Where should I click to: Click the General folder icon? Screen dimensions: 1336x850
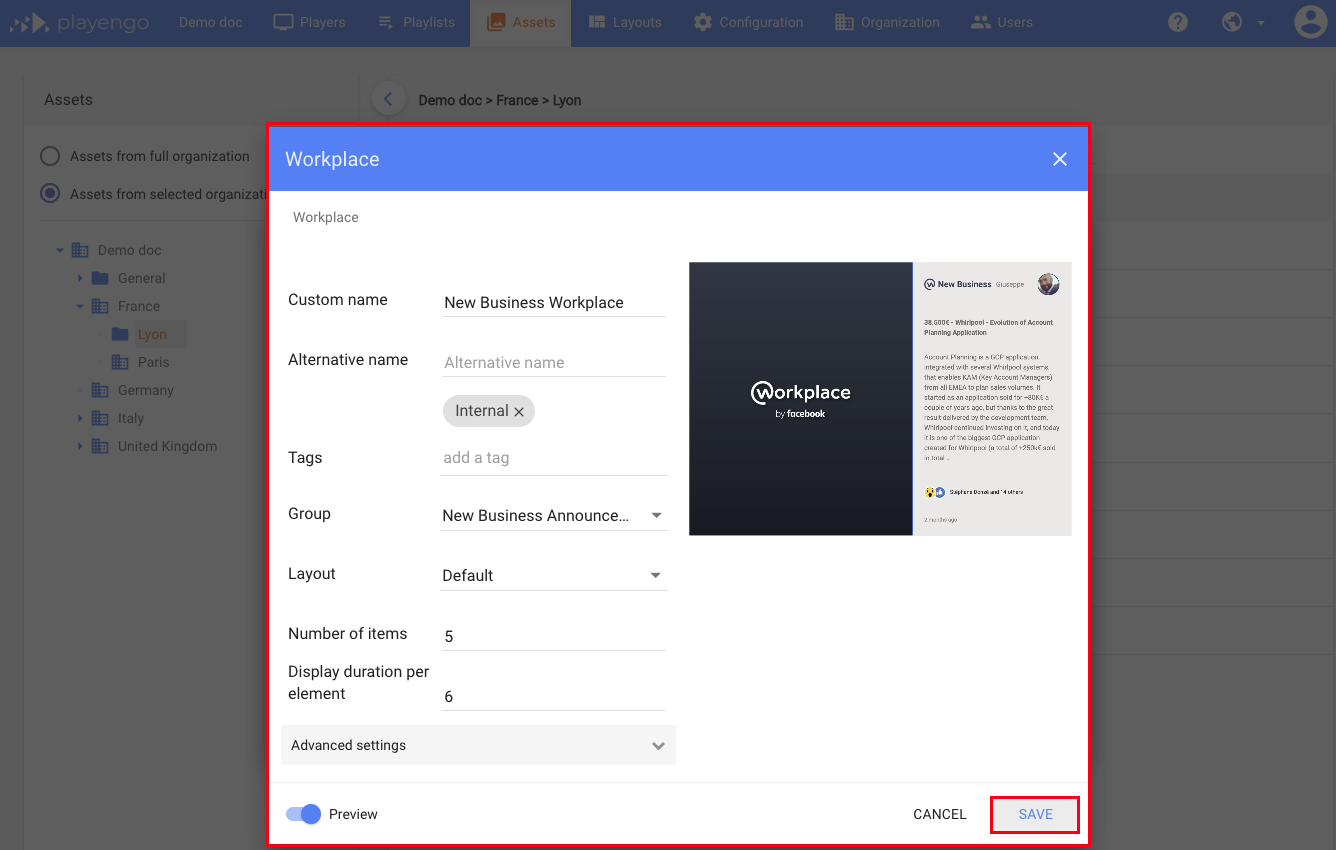point(100,278)
